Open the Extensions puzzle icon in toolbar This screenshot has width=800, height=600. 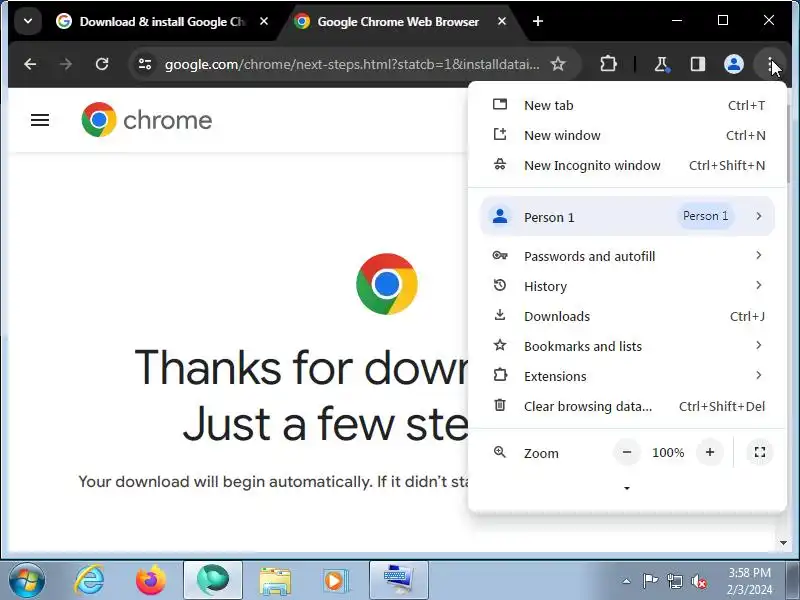[x=608, y=64]
